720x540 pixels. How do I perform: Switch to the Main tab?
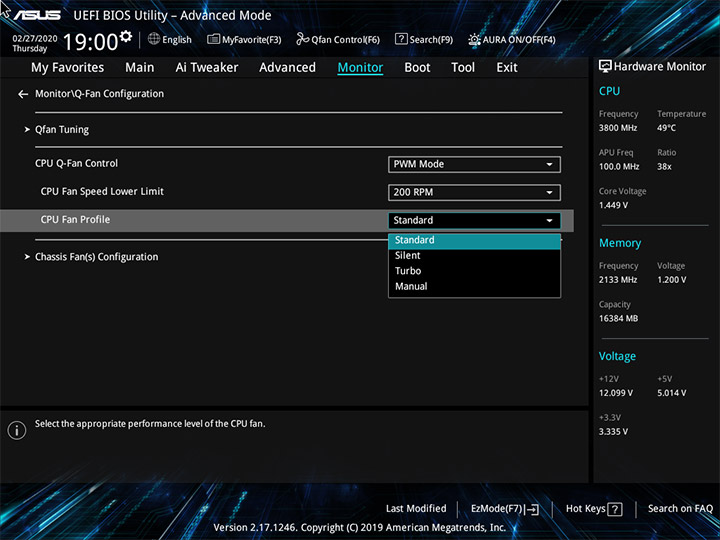point(140,68)
